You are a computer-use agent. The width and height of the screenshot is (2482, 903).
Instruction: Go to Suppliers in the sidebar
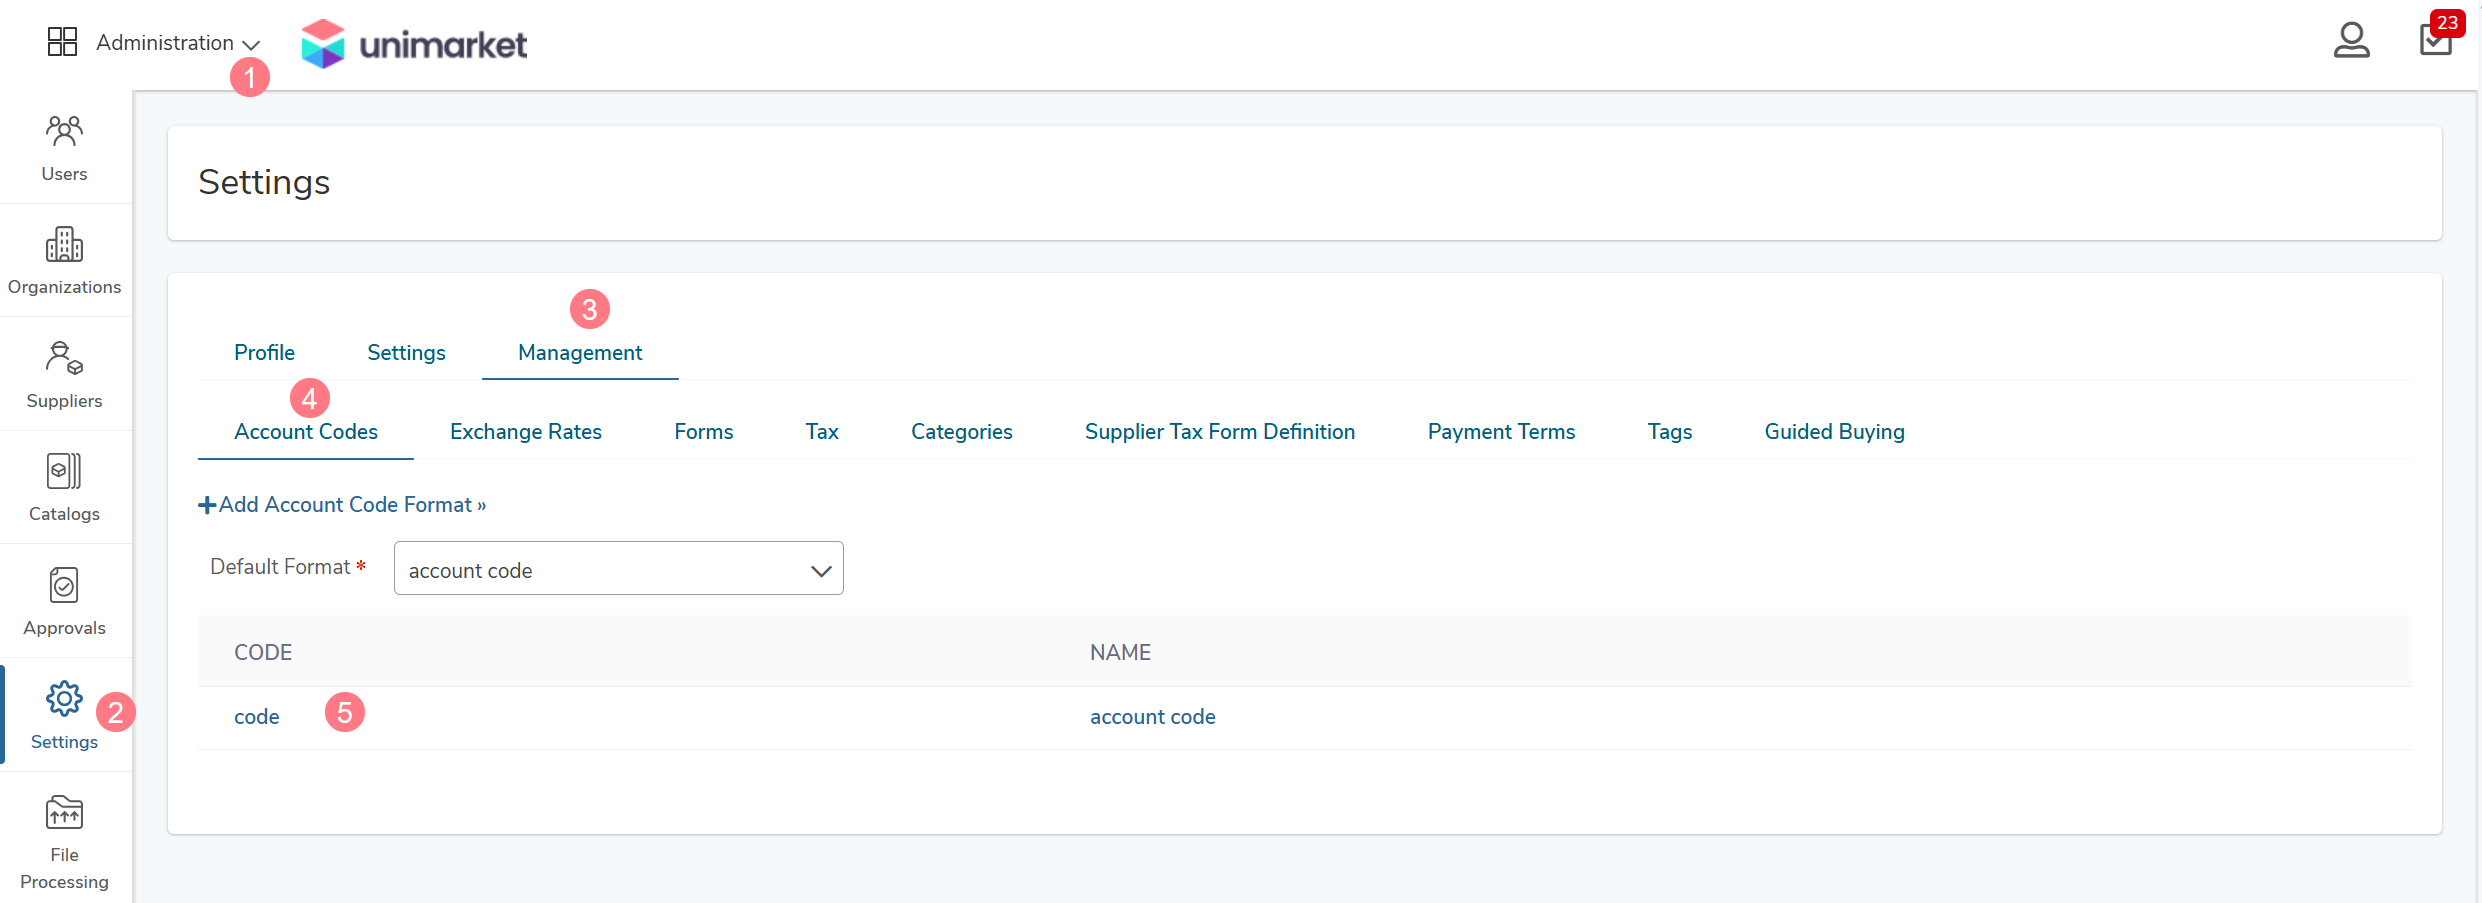(x=64, y=375)
